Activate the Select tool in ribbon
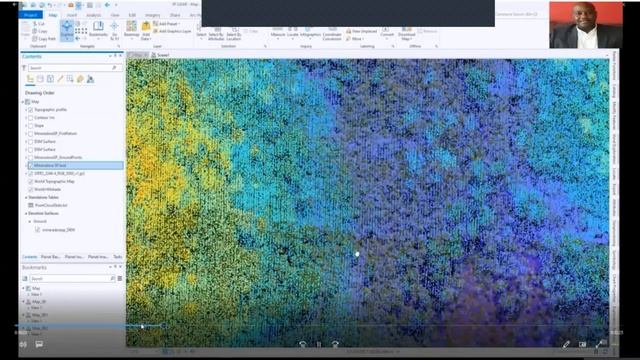This screenshot has width=640, height=360. [201, 33]
